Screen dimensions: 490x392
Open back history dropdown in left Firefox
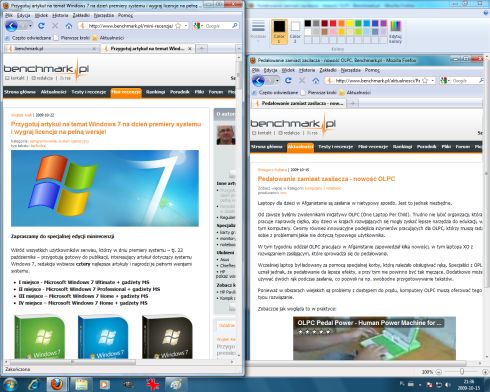[x=30, y=26]
